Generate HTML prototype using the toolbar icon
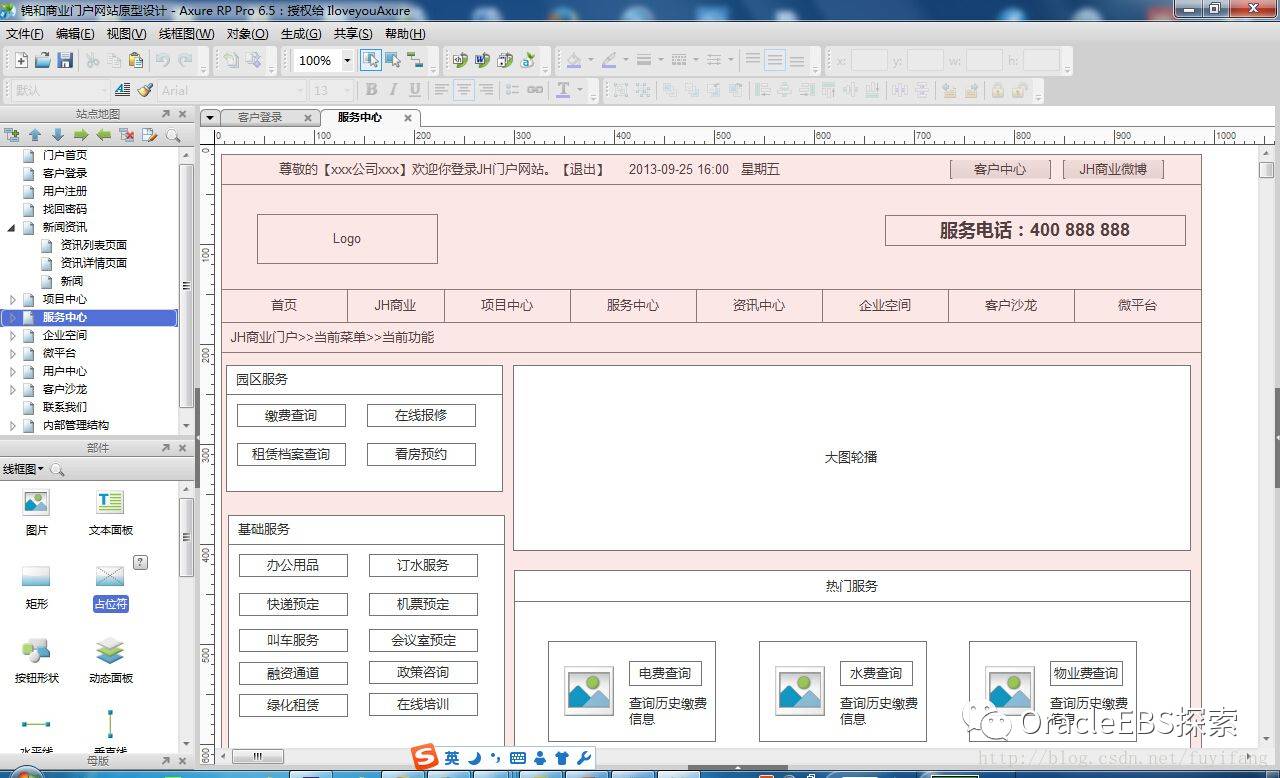1280x778 pixels. point(460,60)
